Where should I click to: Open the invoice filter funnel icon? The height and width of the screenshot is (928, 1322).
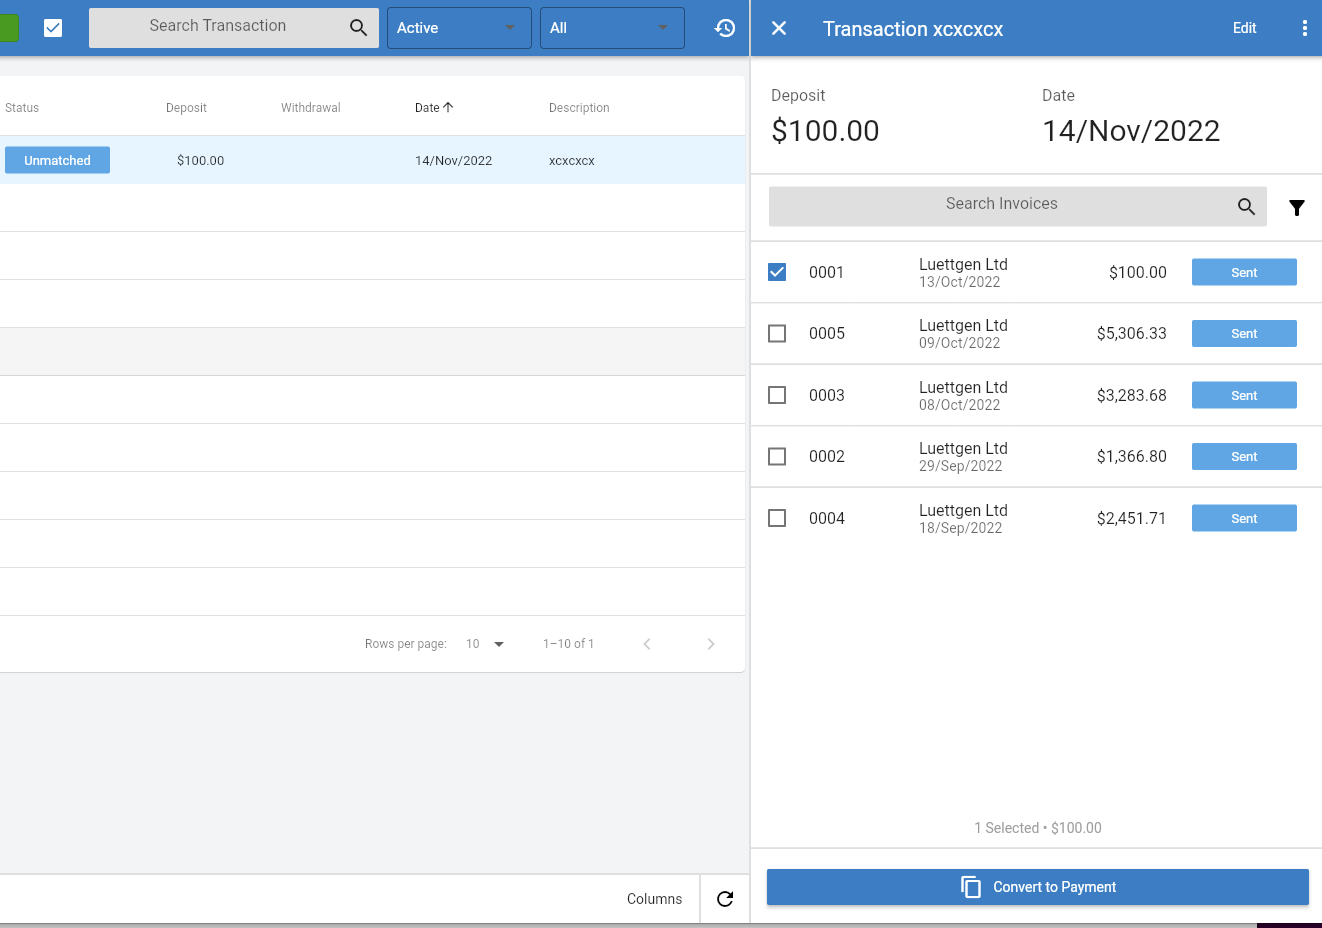[x=1296, y=207]
